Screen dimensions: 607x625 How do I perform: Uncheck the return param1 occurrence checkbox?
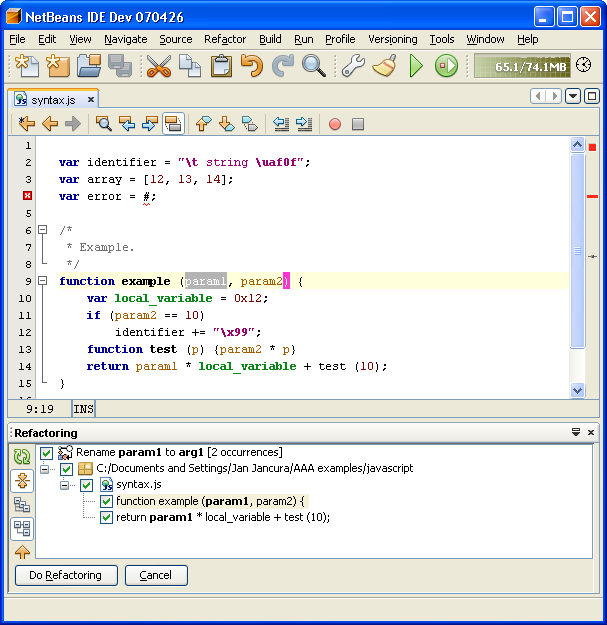coord(106,517)
